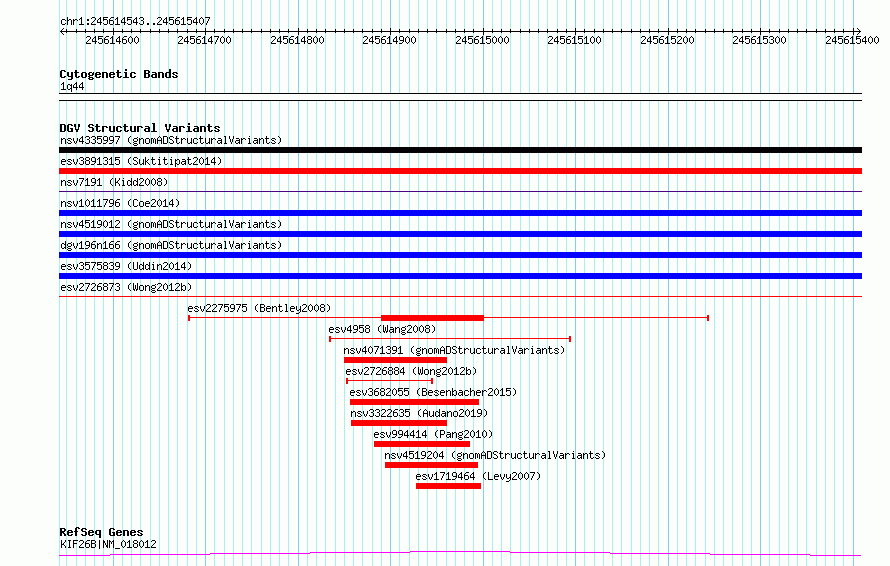Click ruler position 245614700
The height and width of the screenshot is (566, 890).
[x=204, y=40]
